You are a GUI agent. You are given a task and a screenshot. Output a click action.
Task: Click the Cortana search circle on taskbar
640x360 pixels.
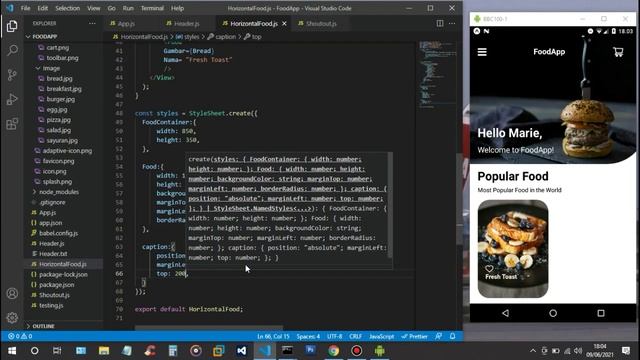point(35,351)
